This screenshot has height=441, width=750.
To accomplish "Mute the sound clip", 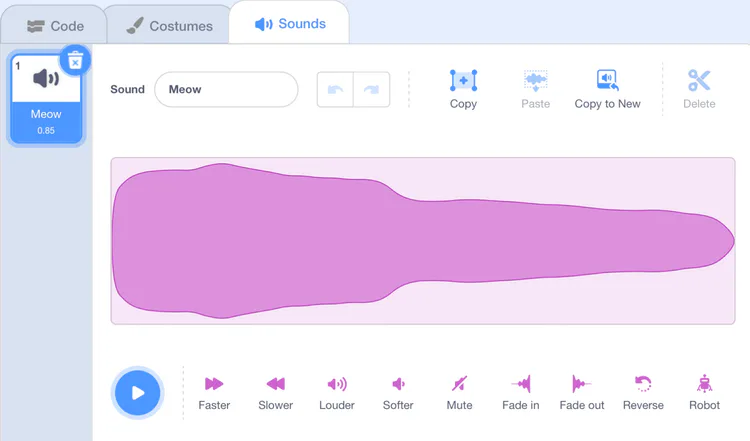I will (x=459, y=391).
